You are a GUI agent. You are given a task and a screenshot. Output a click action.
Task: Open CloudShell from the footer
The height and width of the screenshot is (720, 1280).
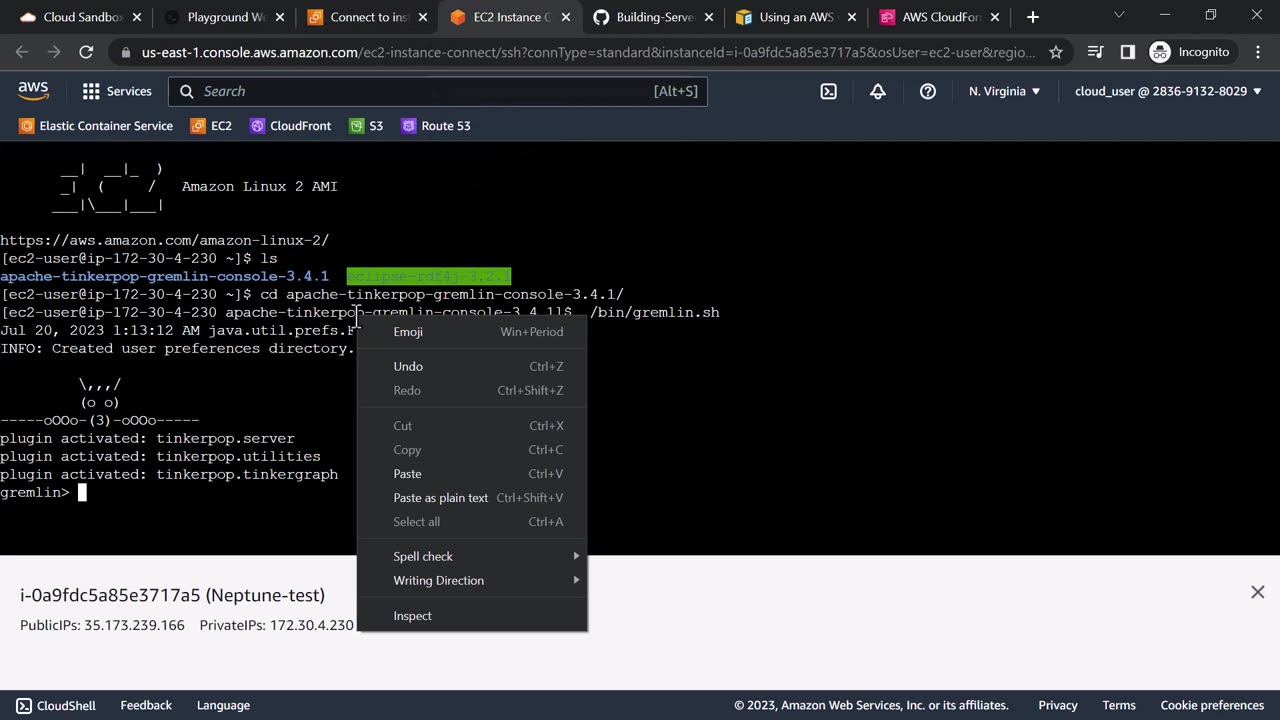(56, 705)
